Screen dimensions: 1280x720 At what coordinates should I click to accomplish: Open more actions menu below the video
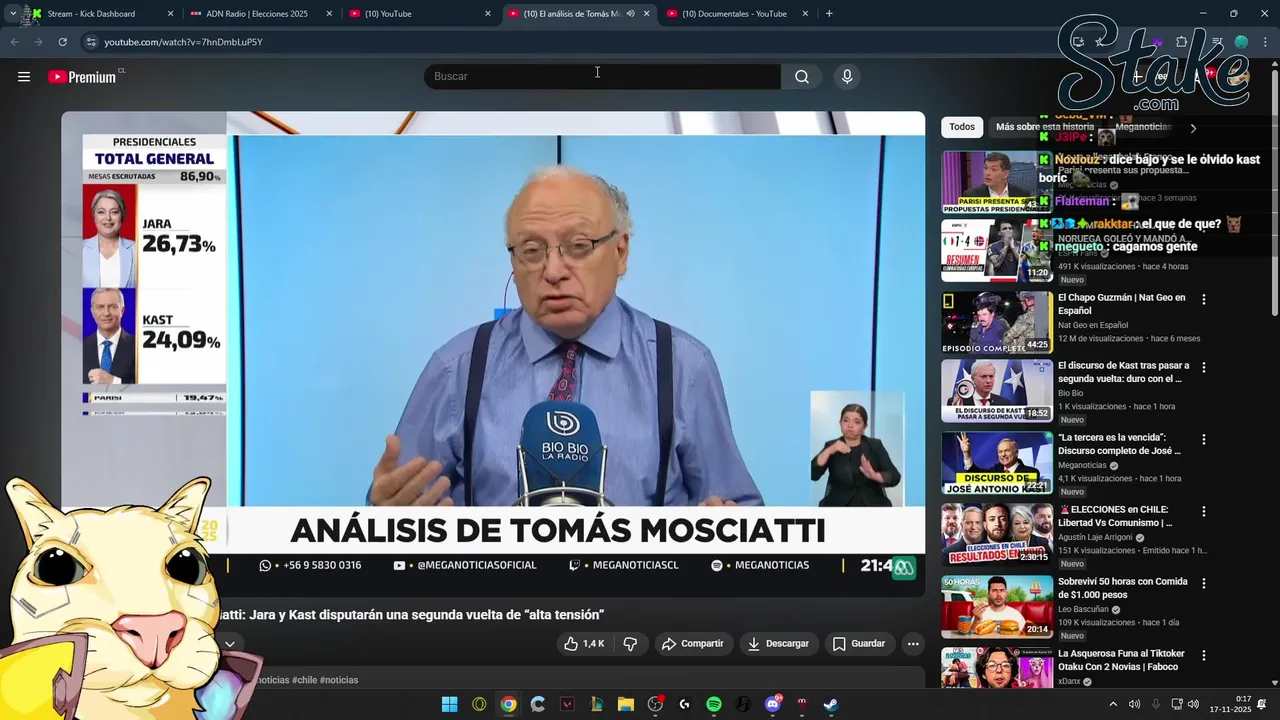click(x=913, y=644)
